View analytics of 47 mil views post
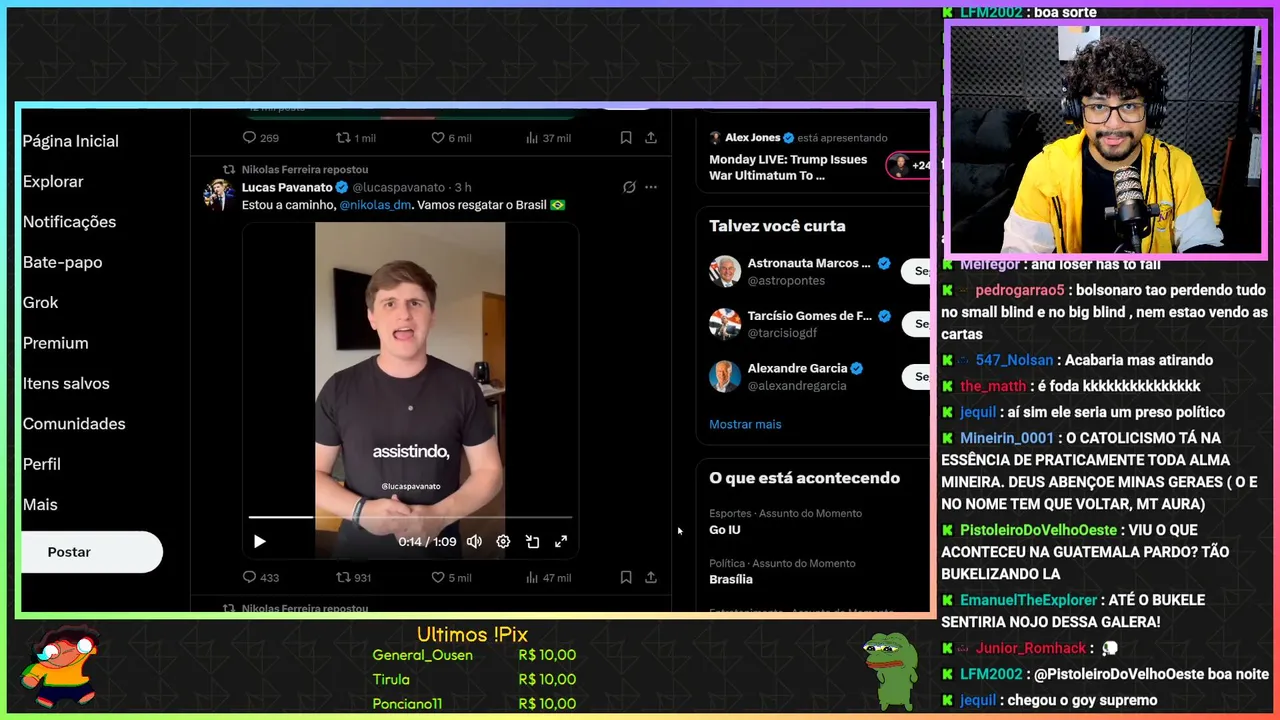 click(548, 577)
